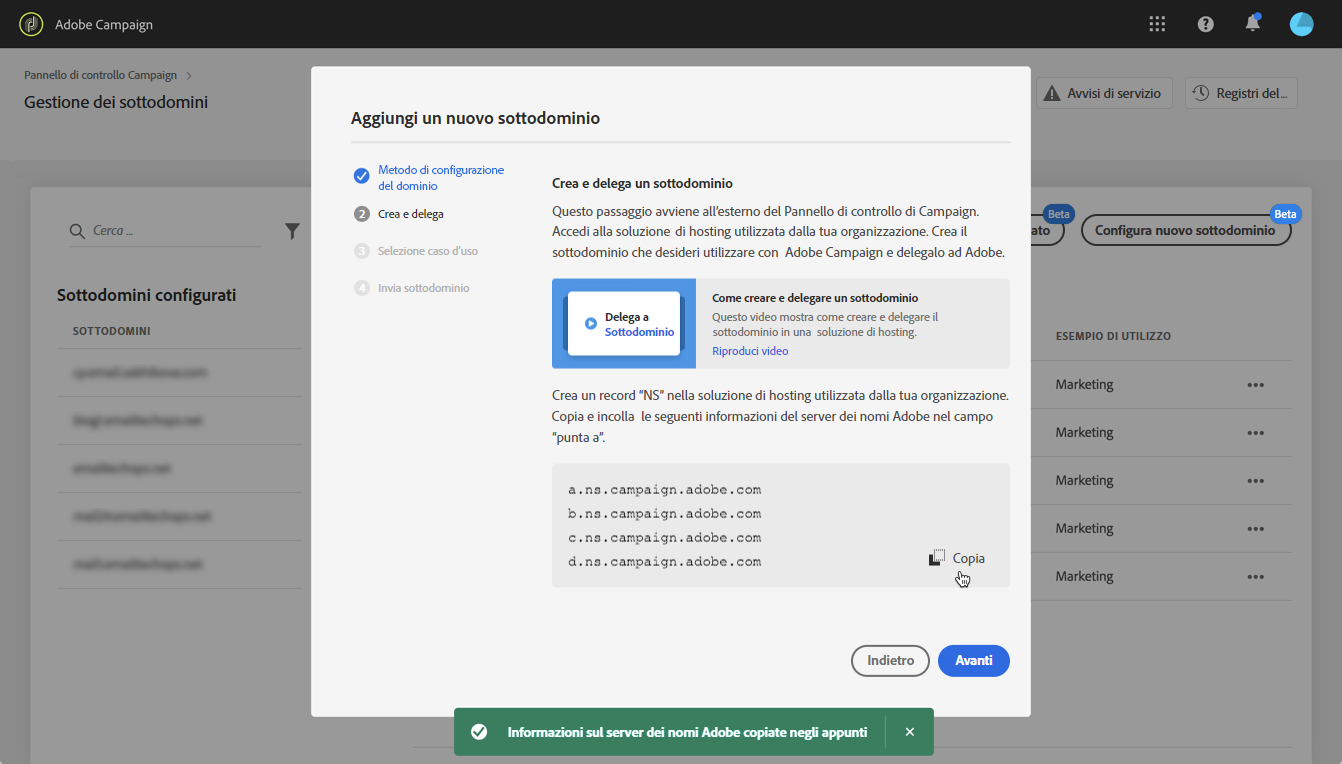Viewport: 1342px width, 764px height.
Task: Select the Crea e delega step
Action: pyautogui.click(x=411, y=214)
